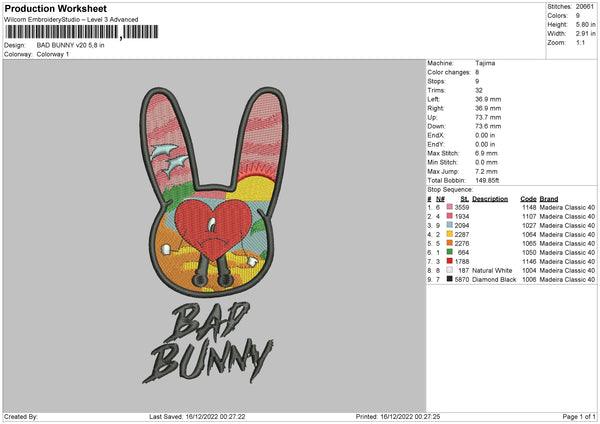Click the 'Code' column header

528,199
